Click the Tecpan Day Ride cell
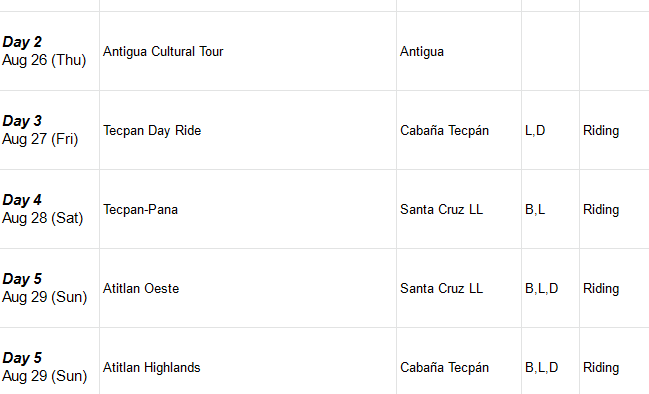The width and height of the screenshot is (649, 394). coord(248,130)
